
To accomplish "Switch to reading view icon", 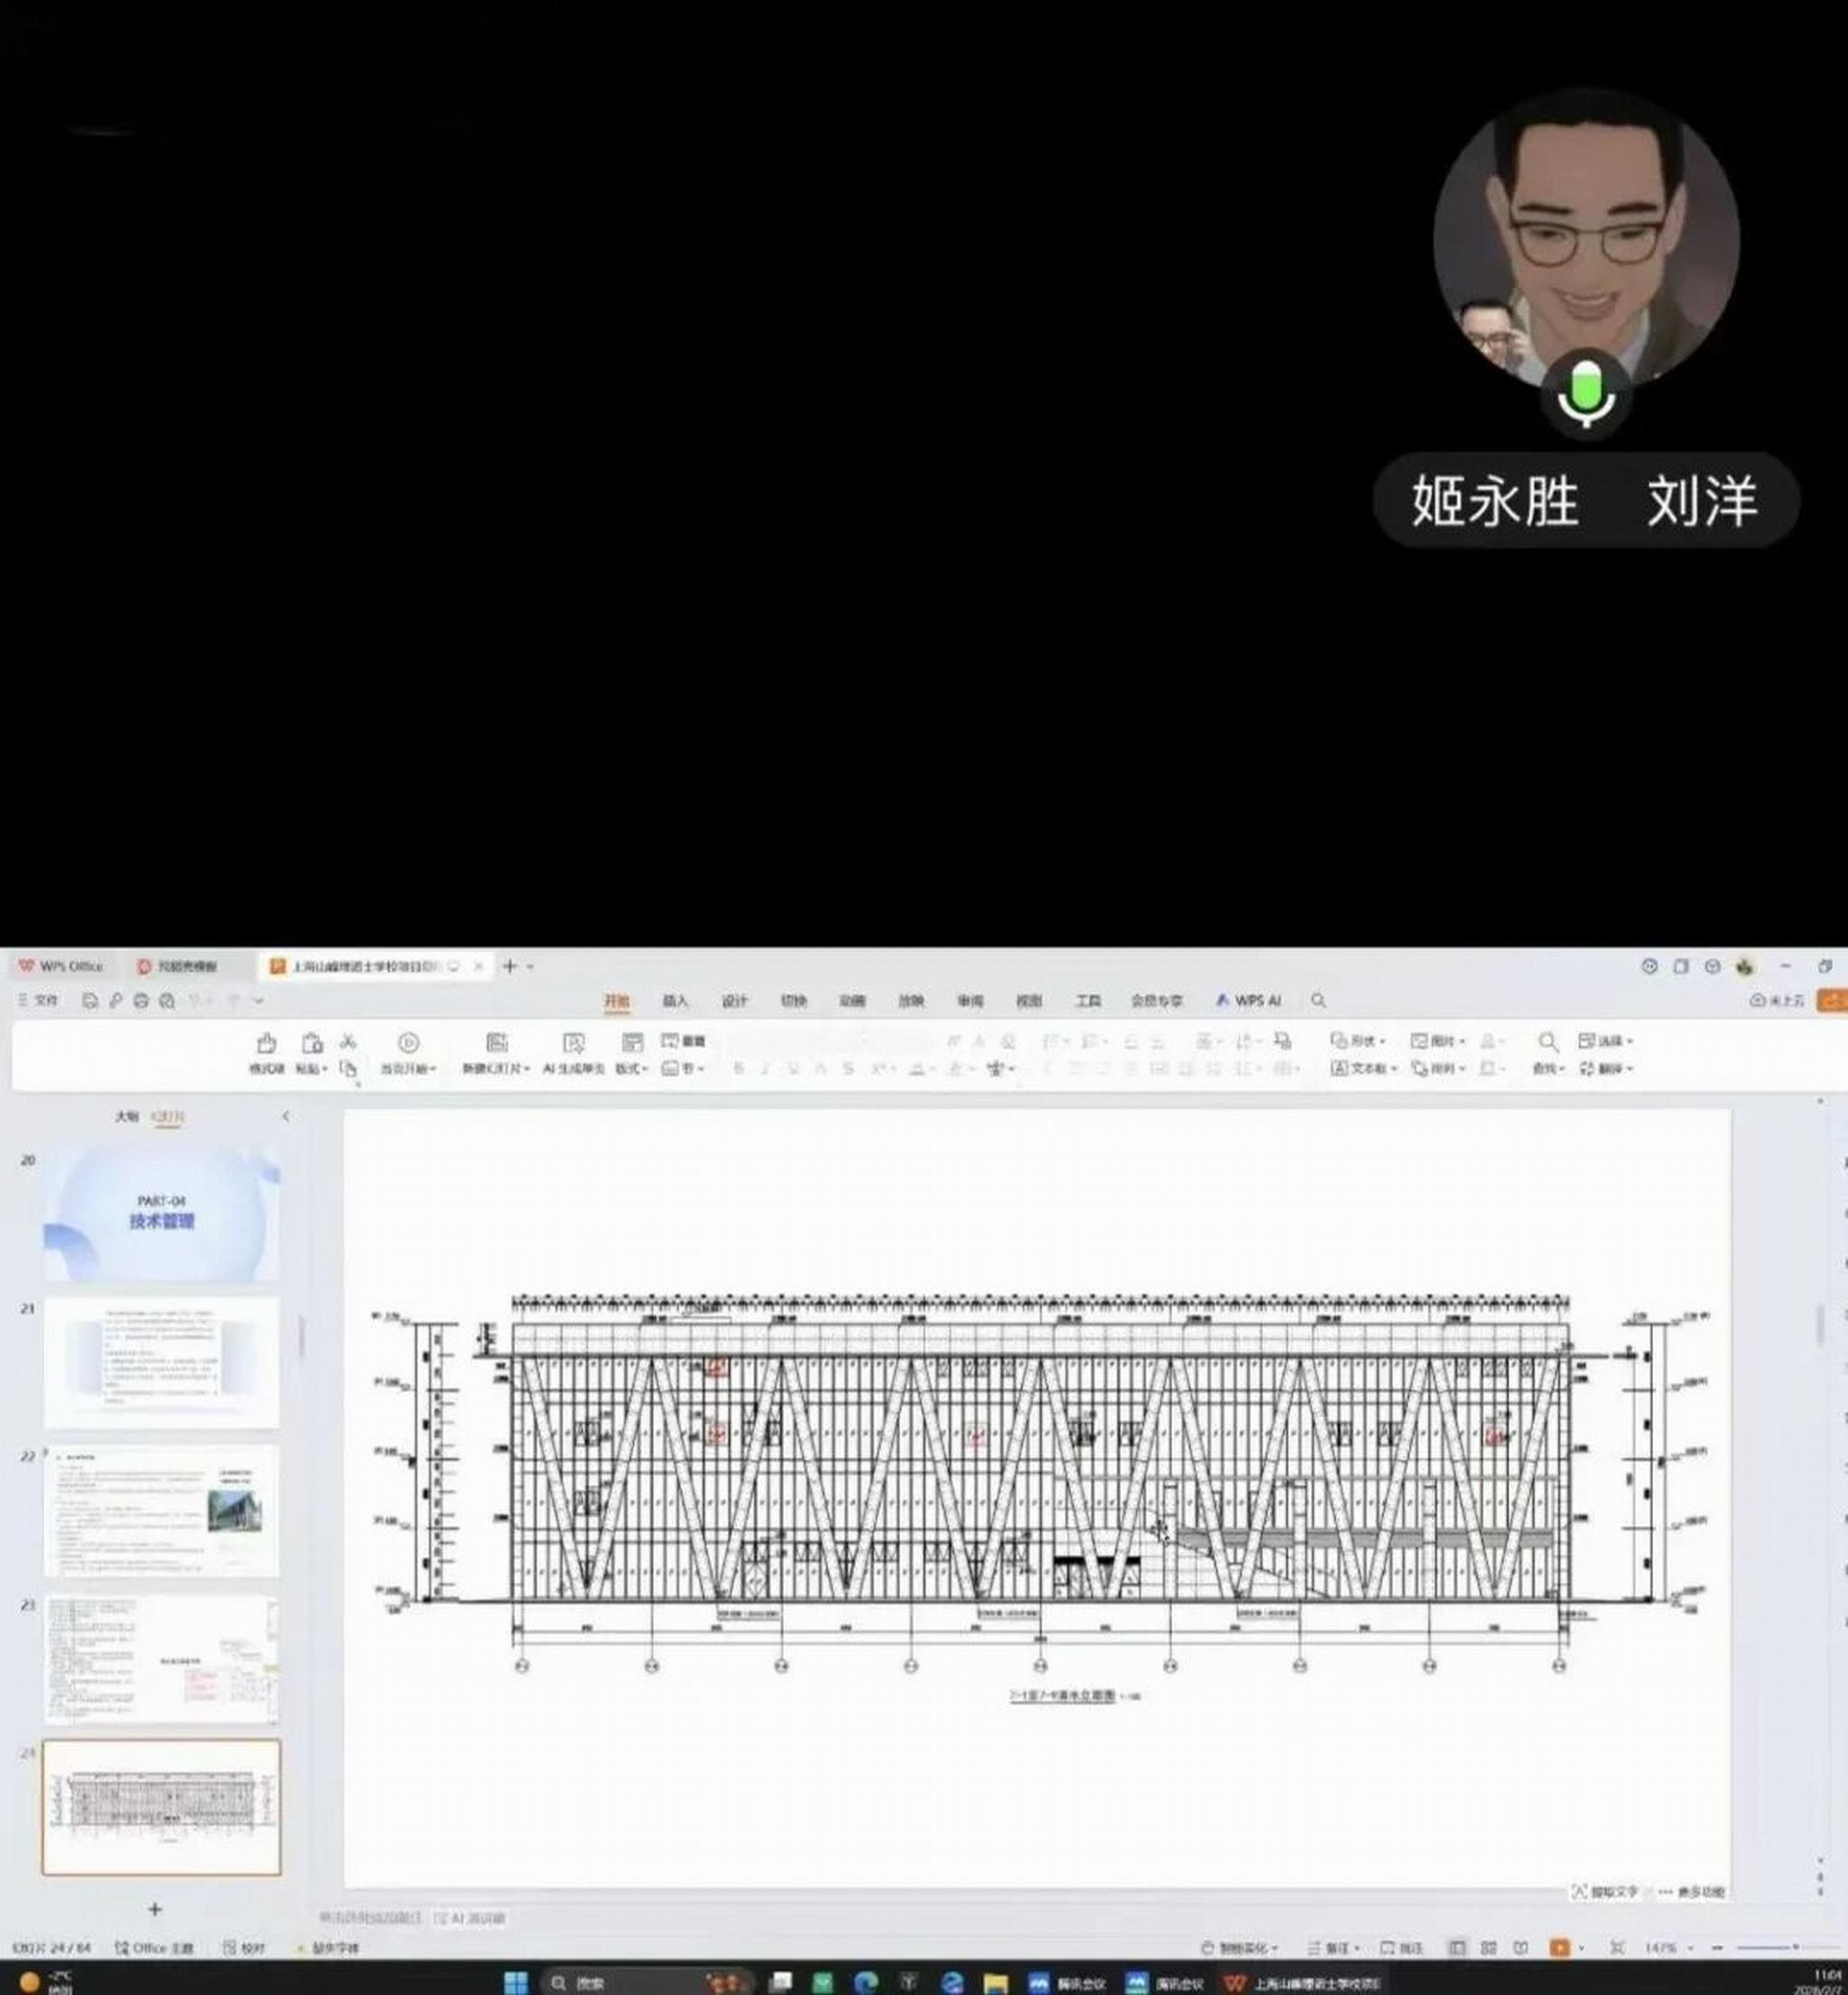I will tap(1521, 1947).
